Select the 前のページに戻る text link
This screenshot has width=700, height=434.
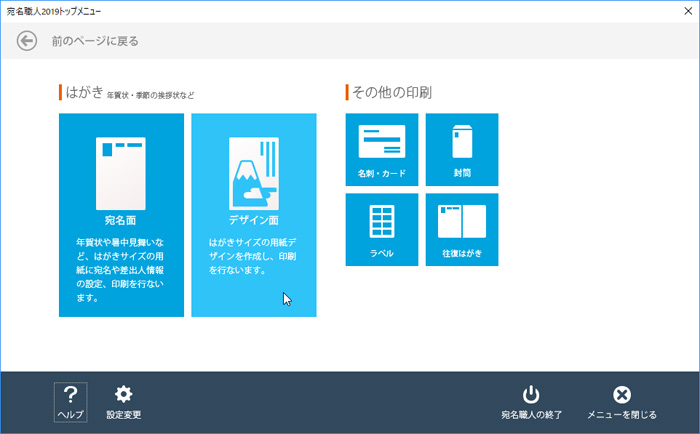coord(95,41)
